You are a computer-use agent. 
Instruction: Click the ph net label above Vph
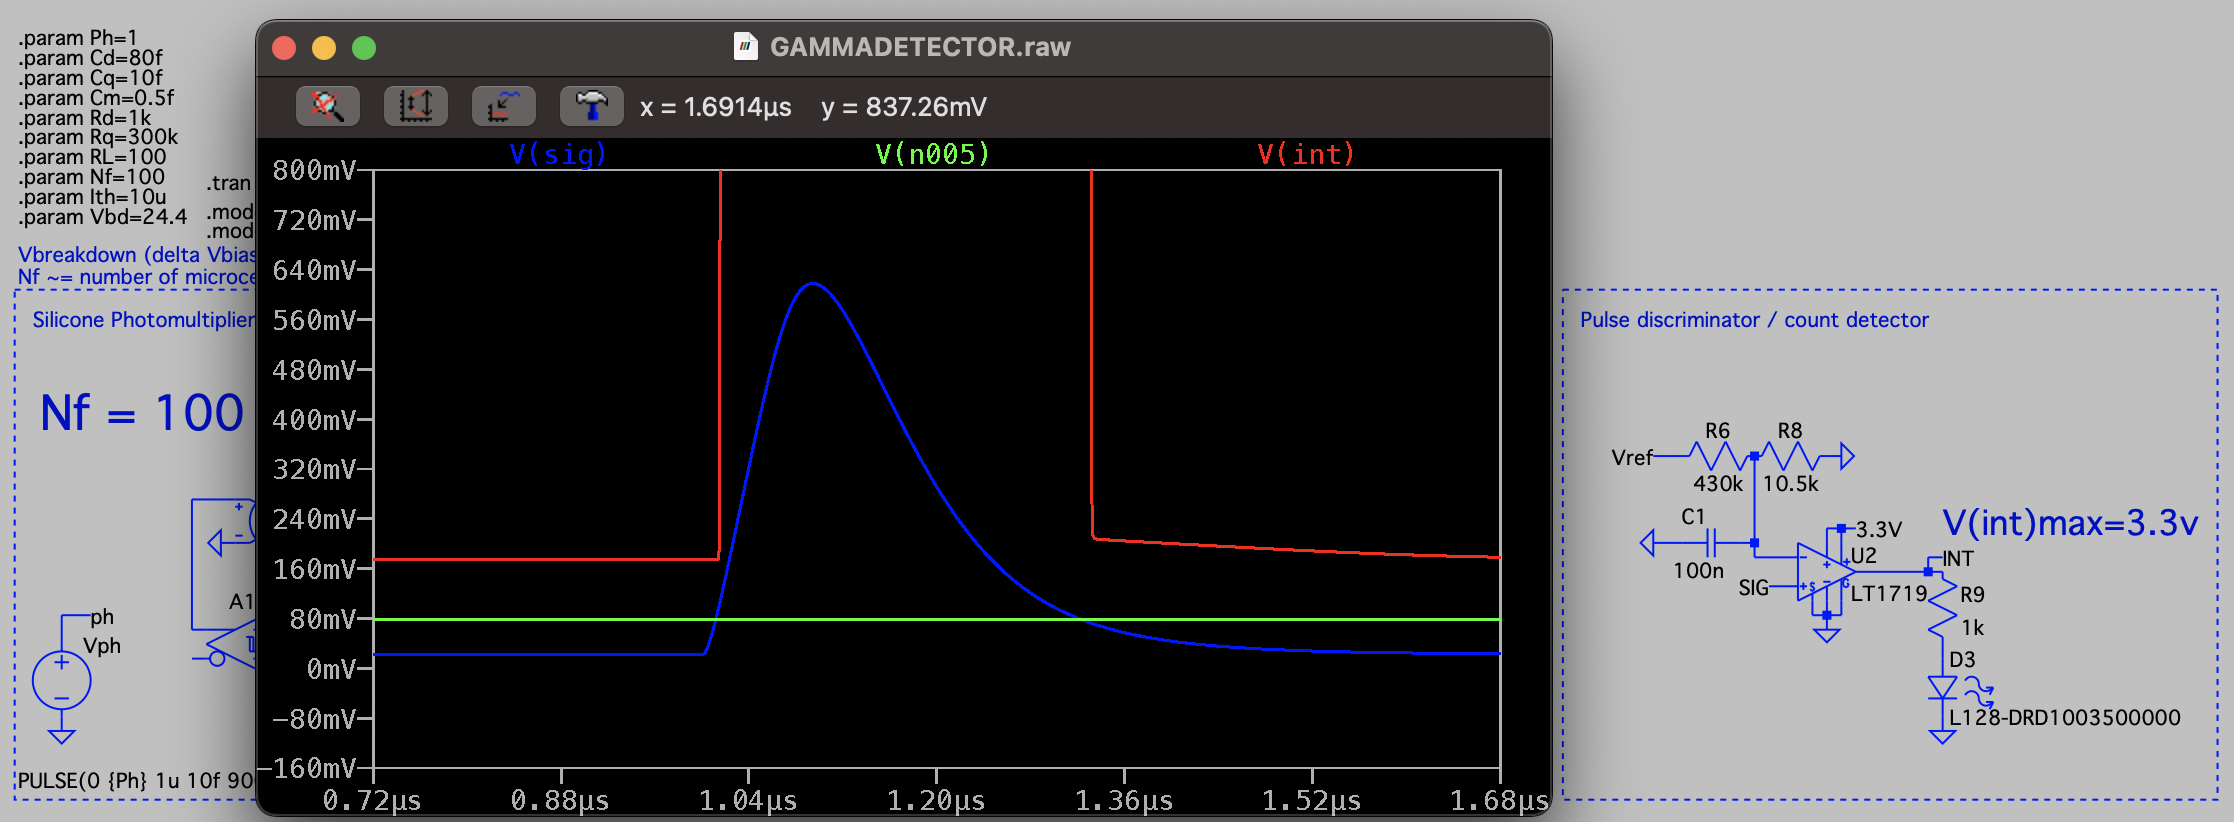tap(102, 617)
